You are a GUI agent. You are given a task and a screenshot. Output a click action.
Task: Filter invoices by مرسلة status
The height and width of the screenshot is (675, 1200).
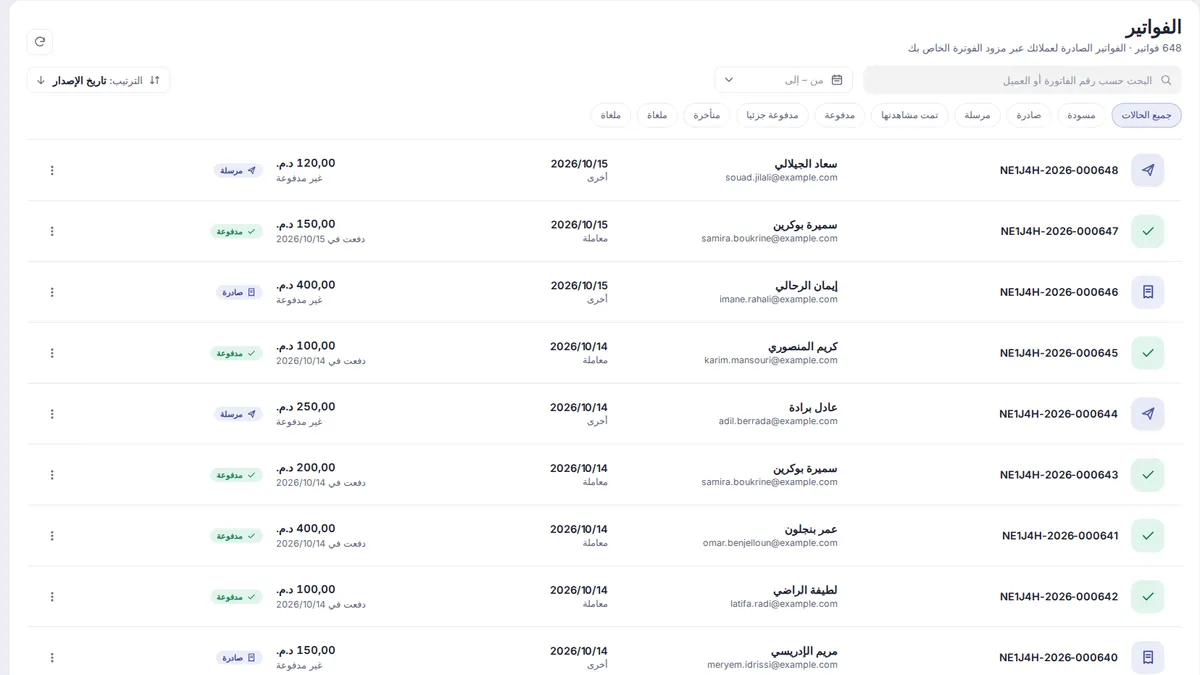(x=977, y=115)
